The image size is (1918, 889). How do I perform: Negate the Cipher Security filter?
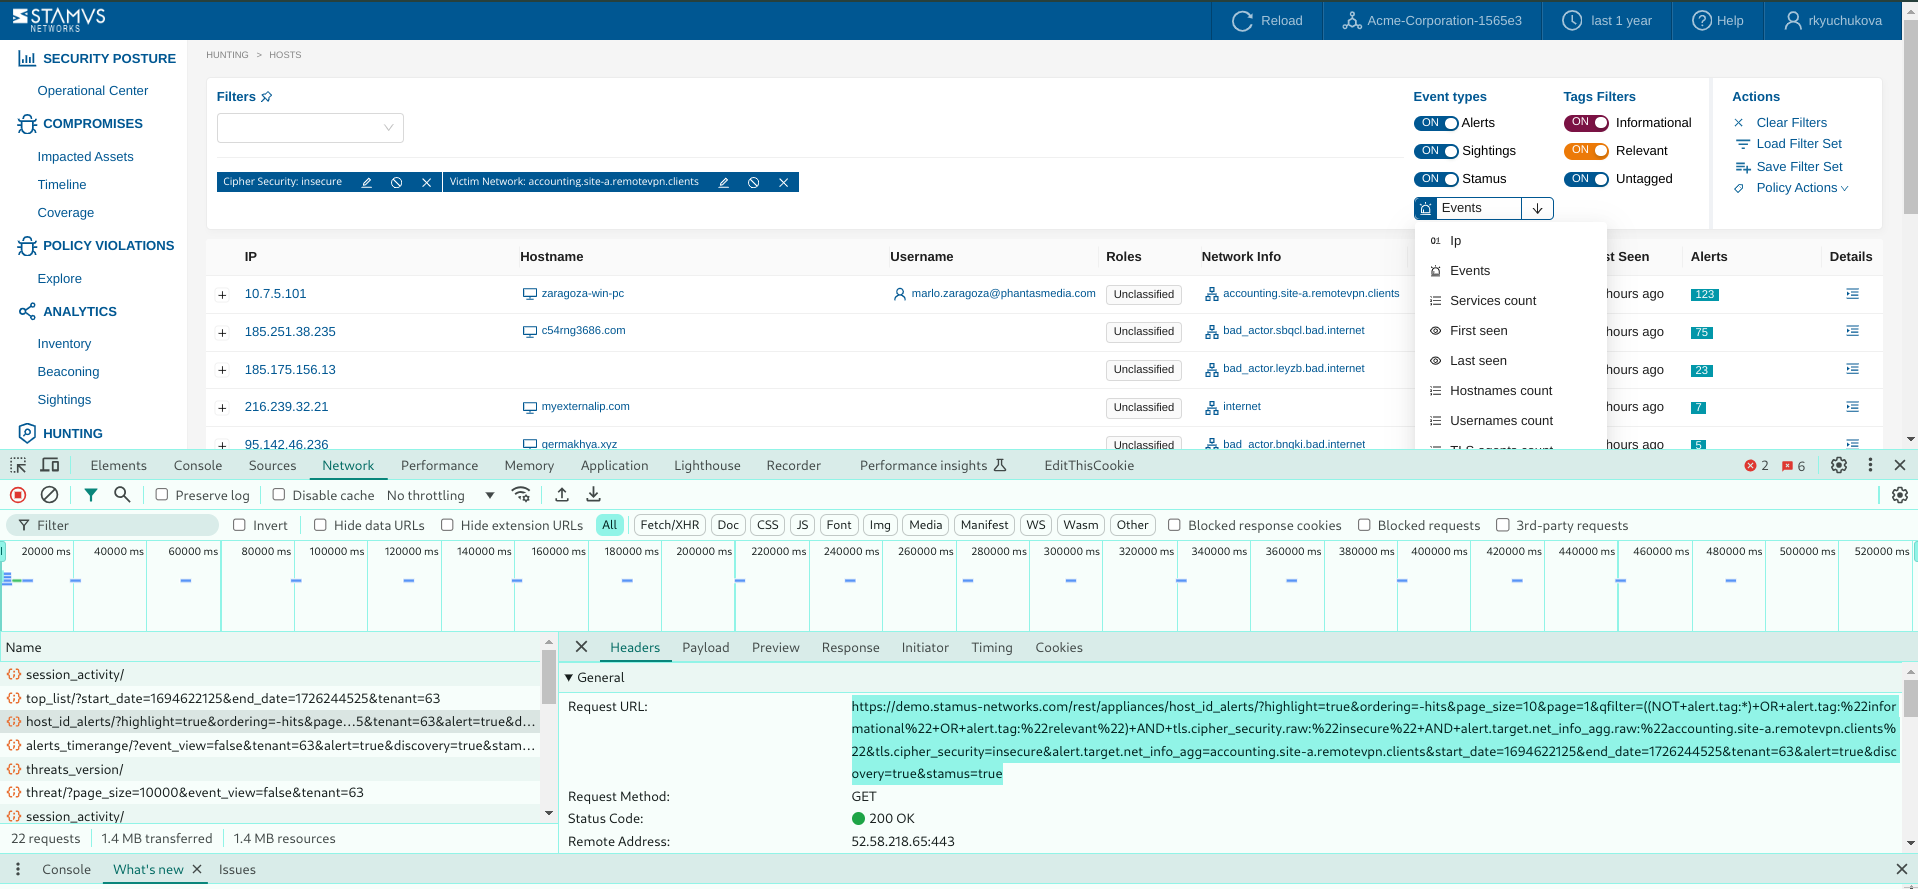click(397, 183)
